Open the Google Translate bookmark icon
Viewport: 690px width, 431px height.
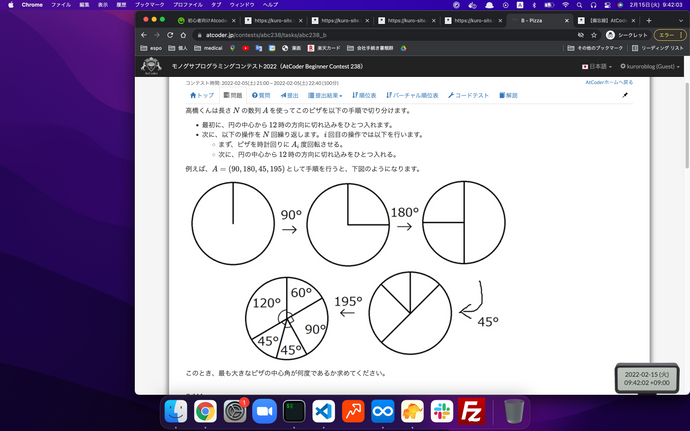point(259,48)
